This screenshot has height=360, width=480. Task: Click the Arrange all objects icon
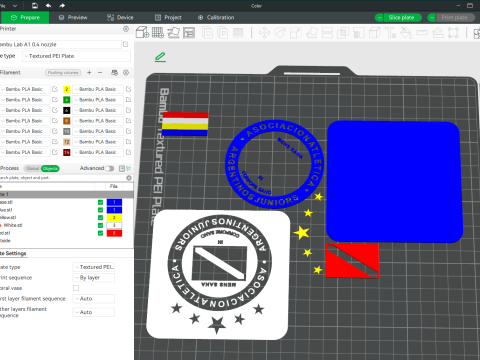(189, 33)
